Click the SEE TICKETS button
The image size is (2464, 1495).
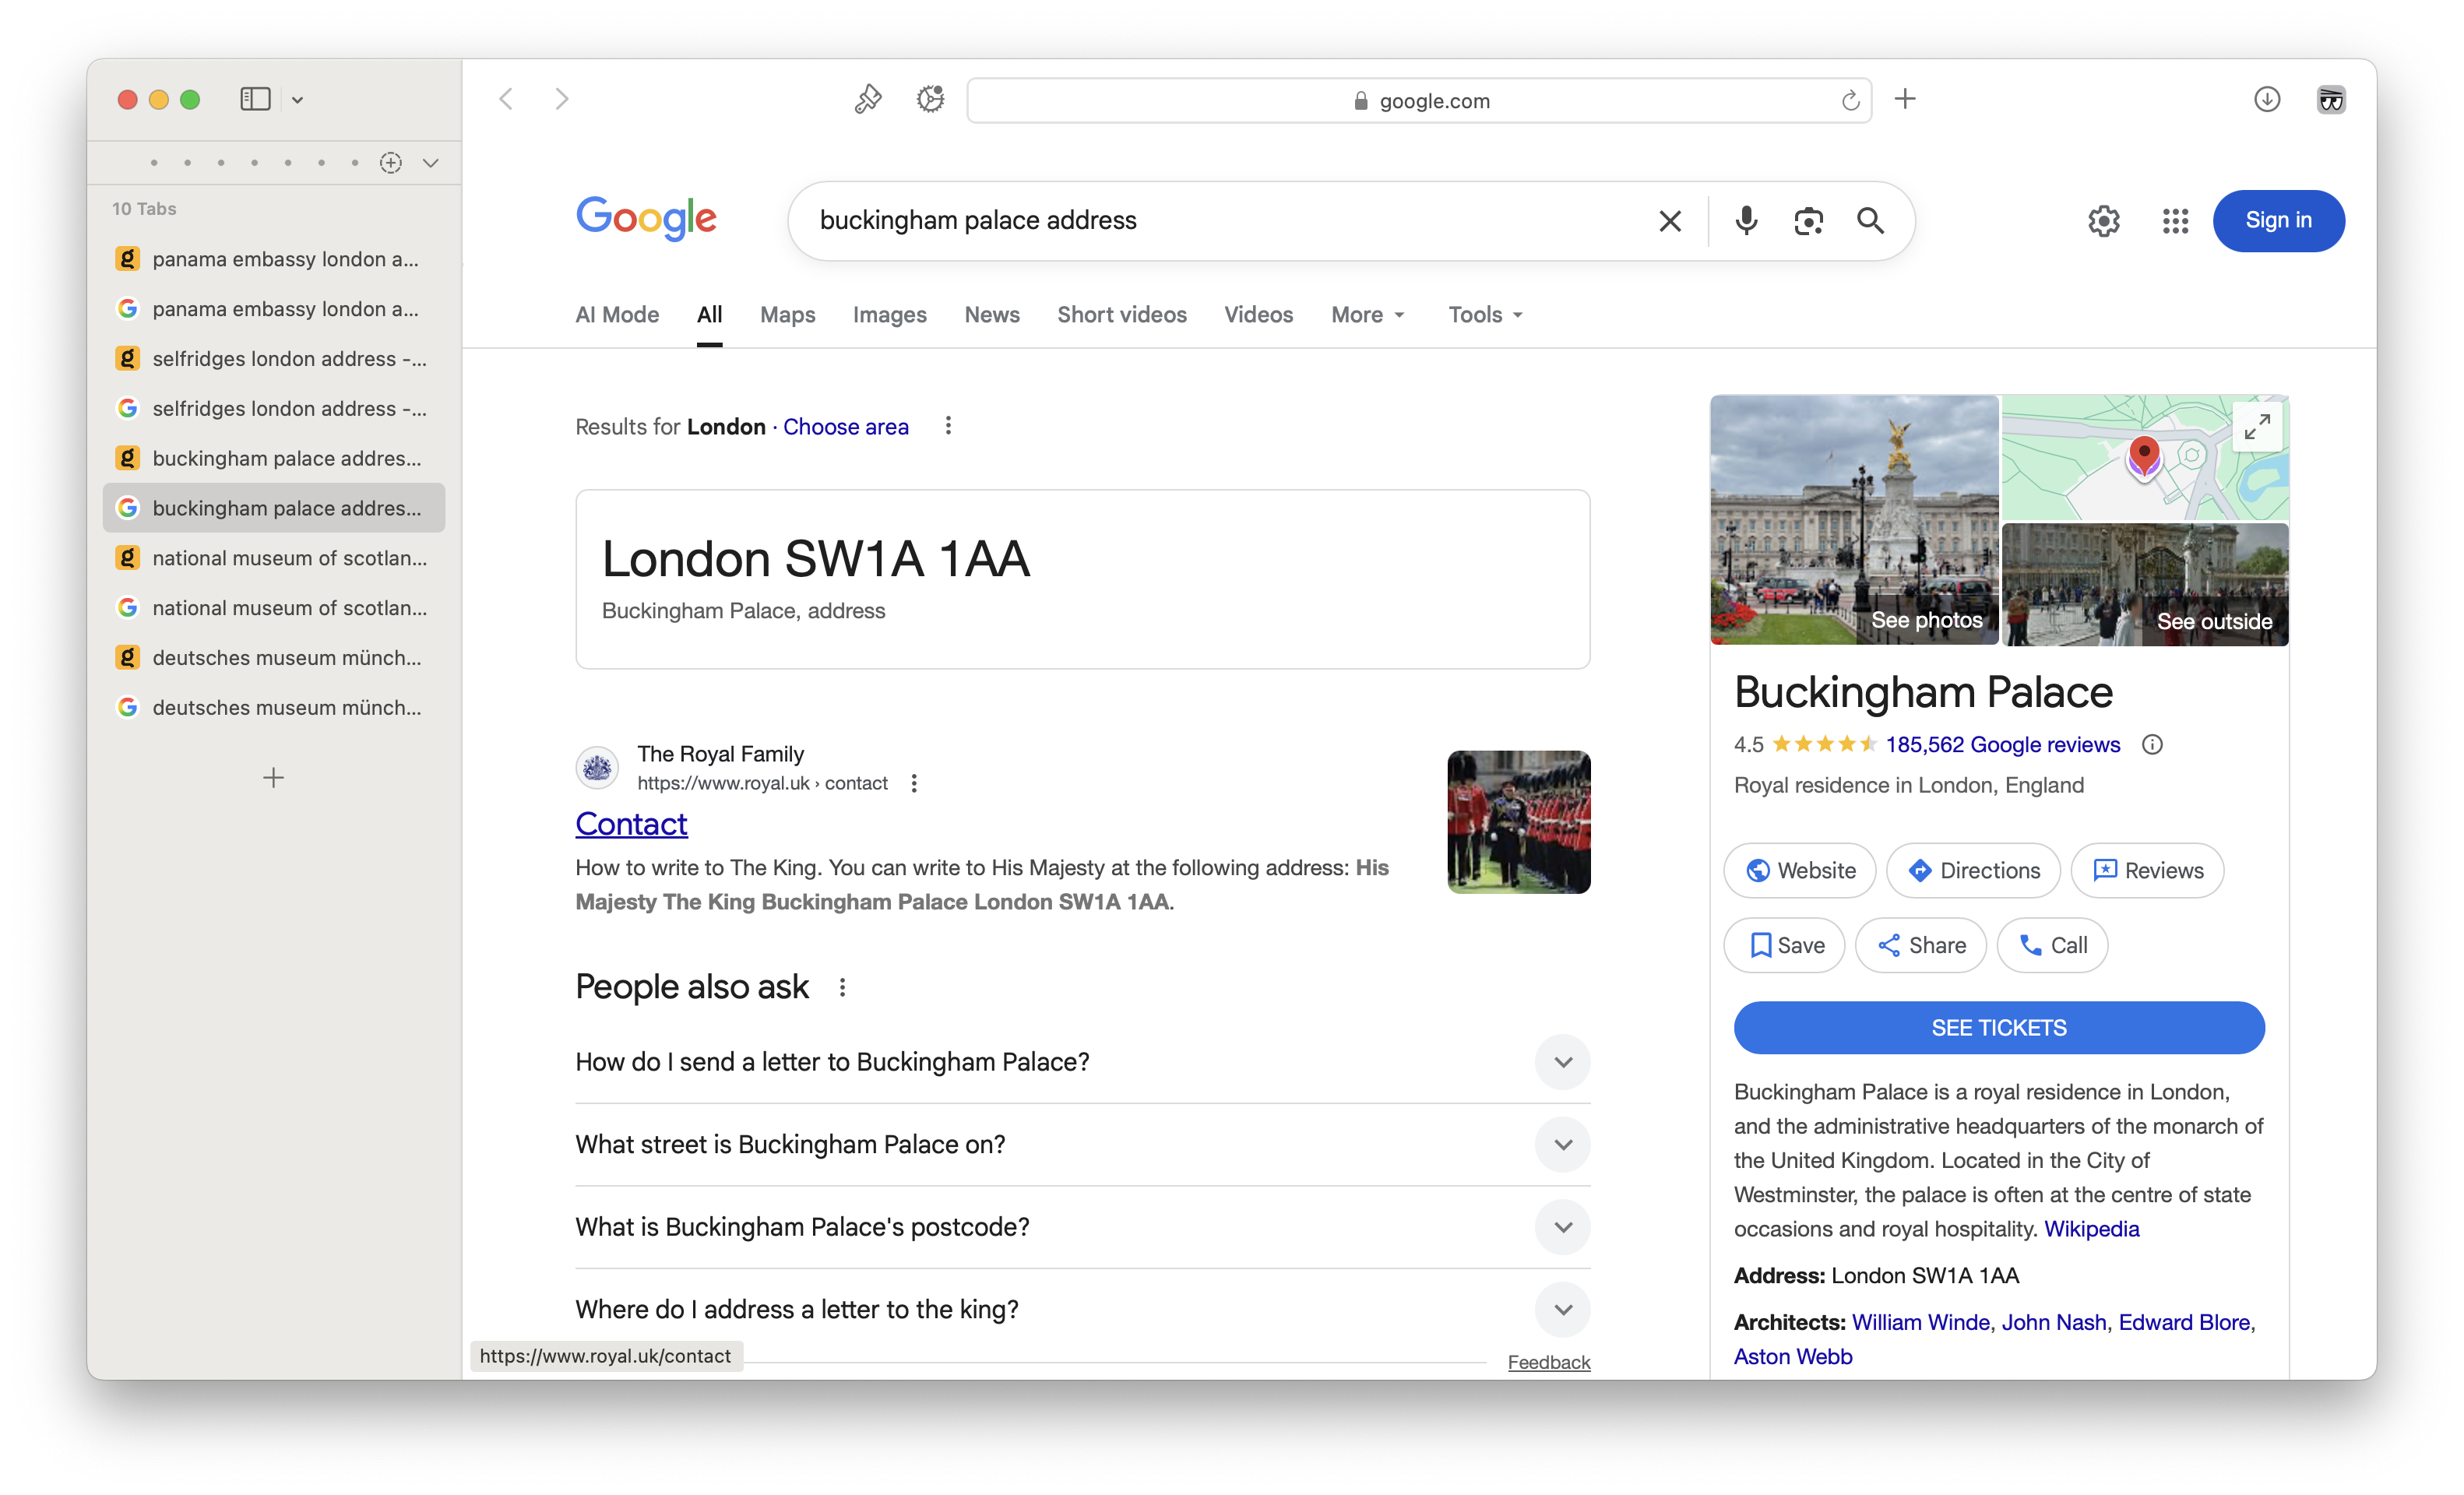click(x=1998, y=1028)
